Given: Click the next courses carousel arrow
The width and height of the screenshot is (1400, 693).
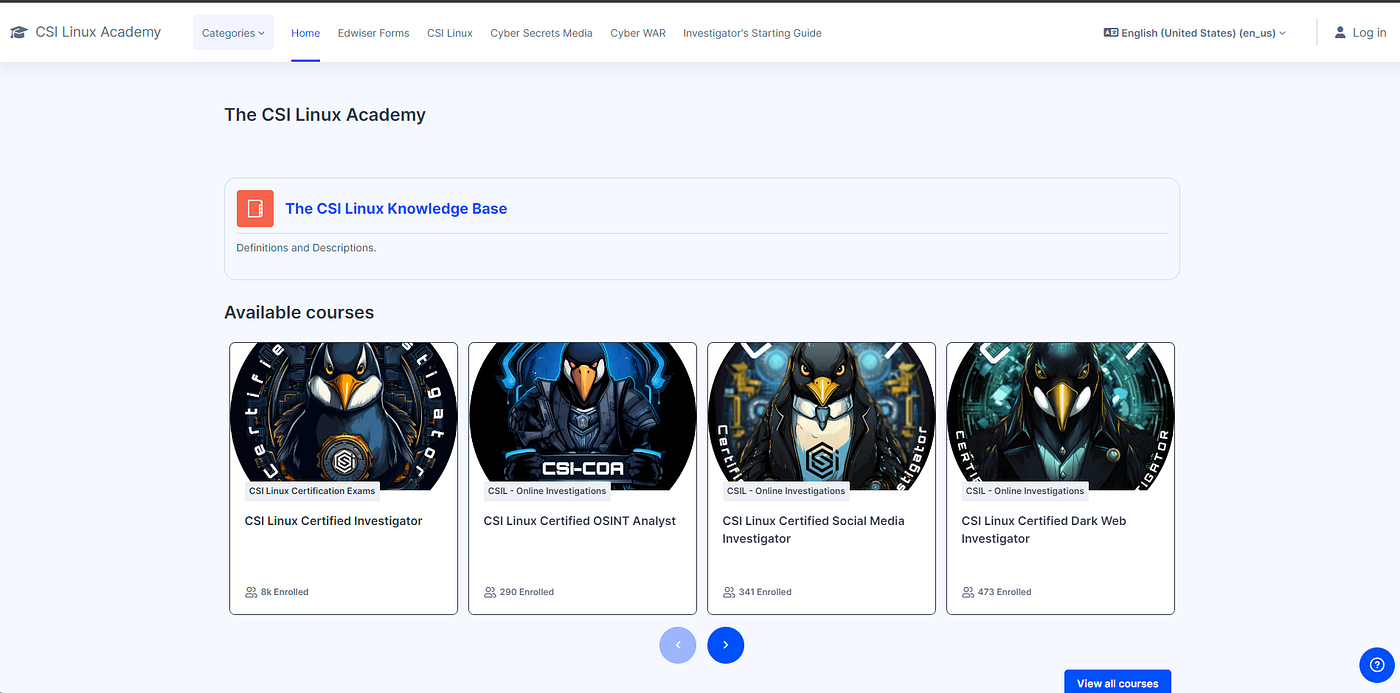Looking at the screenshot, I should pos(726,645).
